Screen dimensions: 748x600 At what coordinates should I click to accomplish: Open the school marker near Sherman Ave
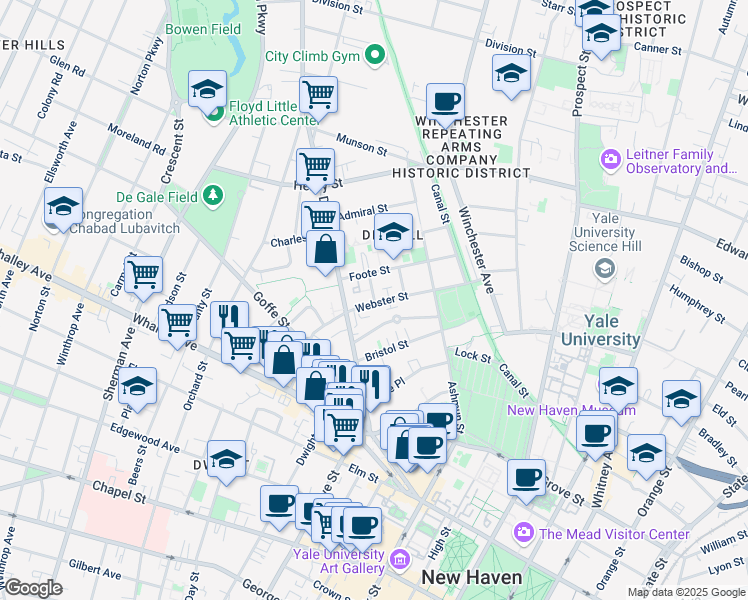(x=137, y=387)
